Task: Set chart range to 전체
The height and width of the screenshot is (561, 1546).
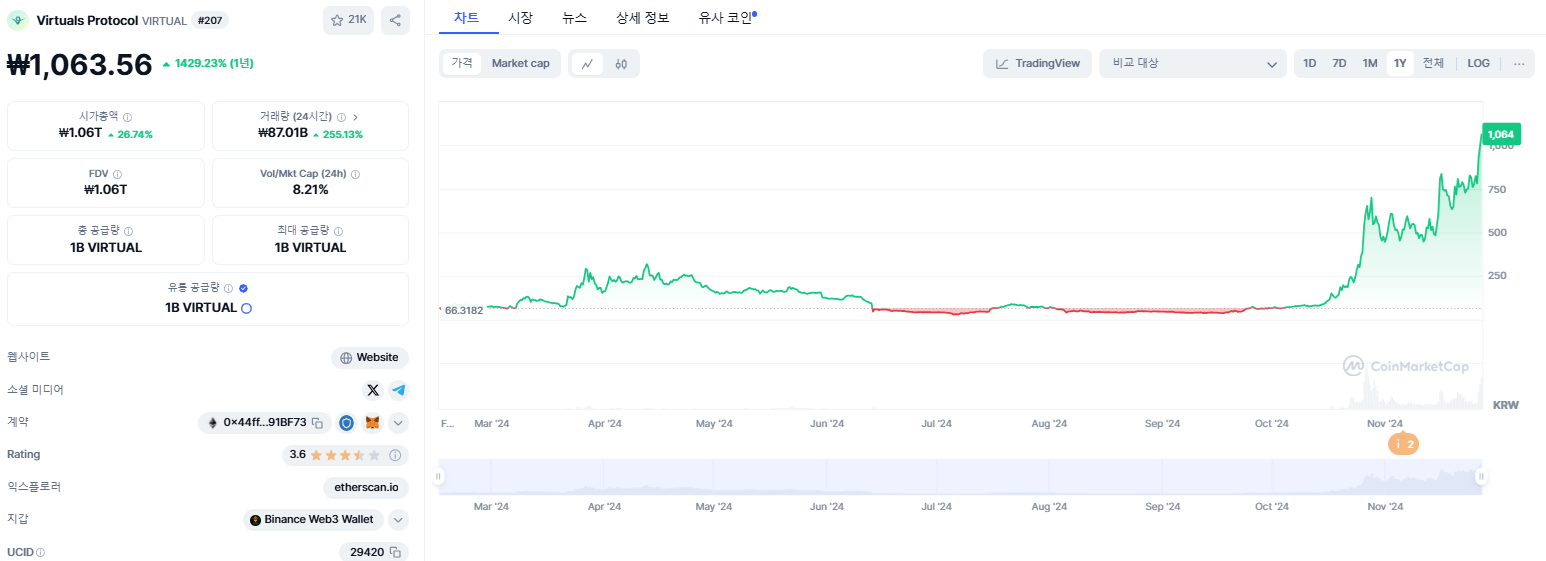Action: [1433, 63]
